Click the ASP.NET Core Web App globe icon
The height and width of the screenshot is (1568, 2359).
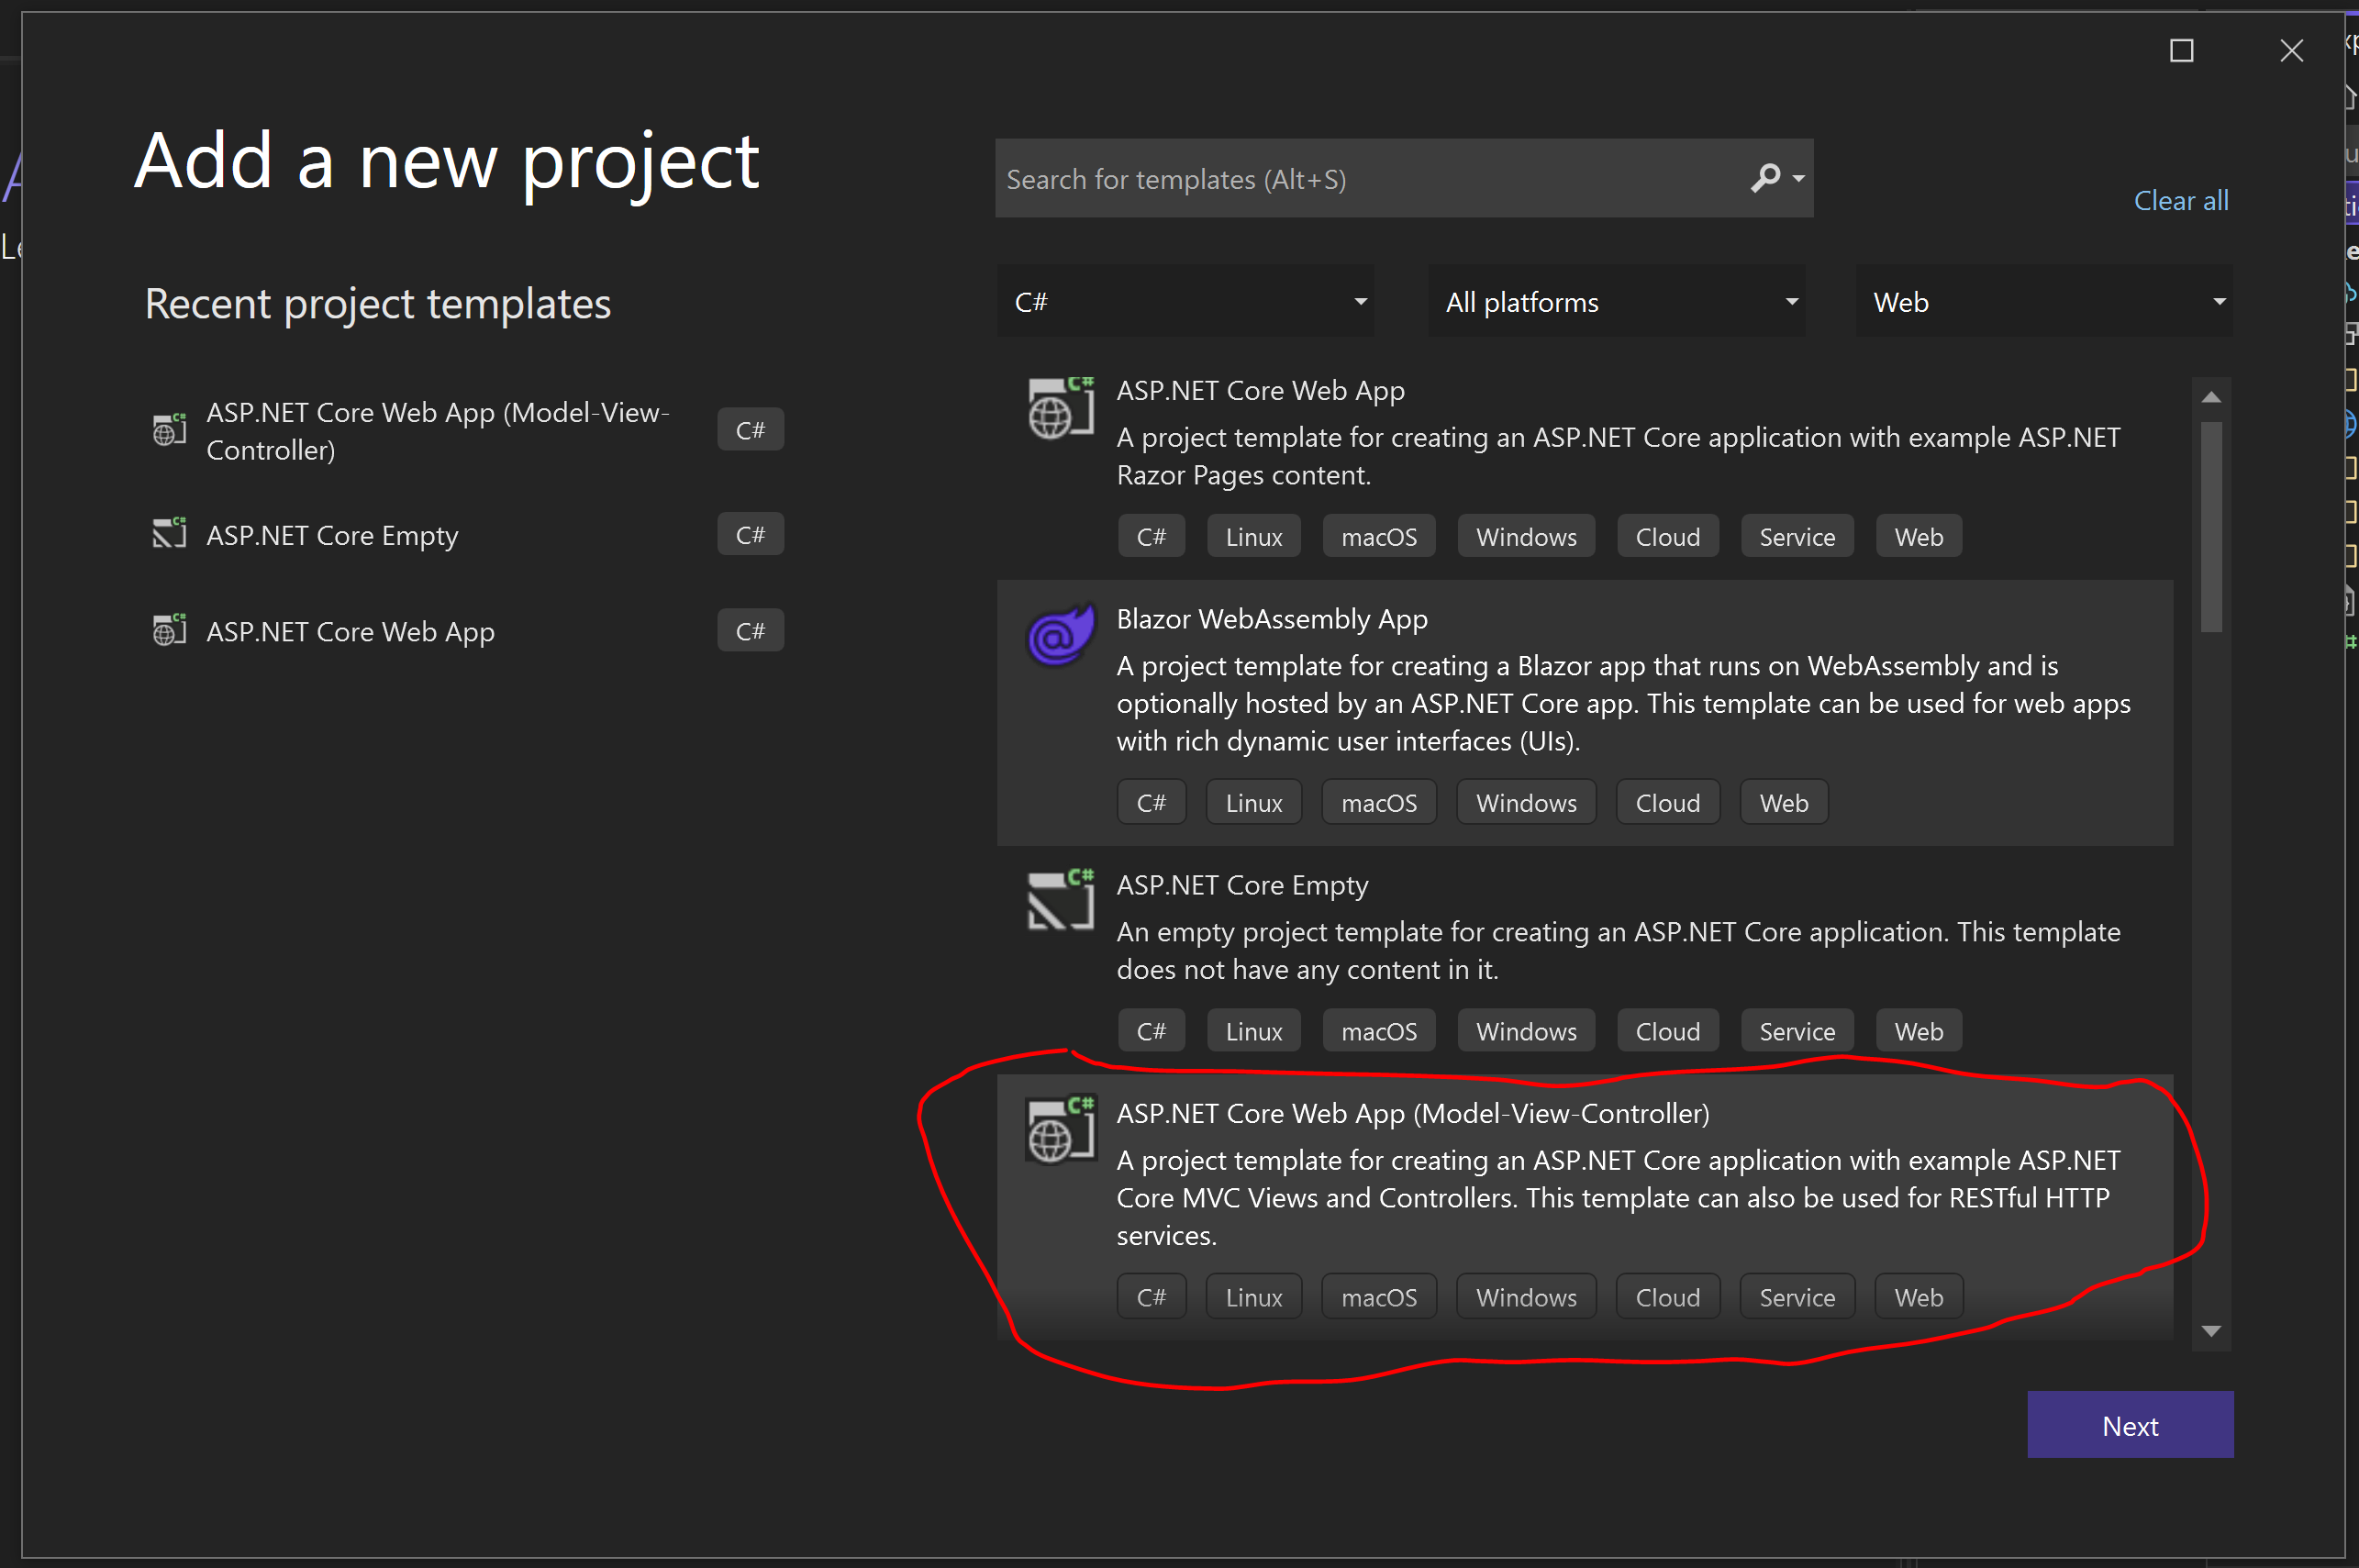1059,407
